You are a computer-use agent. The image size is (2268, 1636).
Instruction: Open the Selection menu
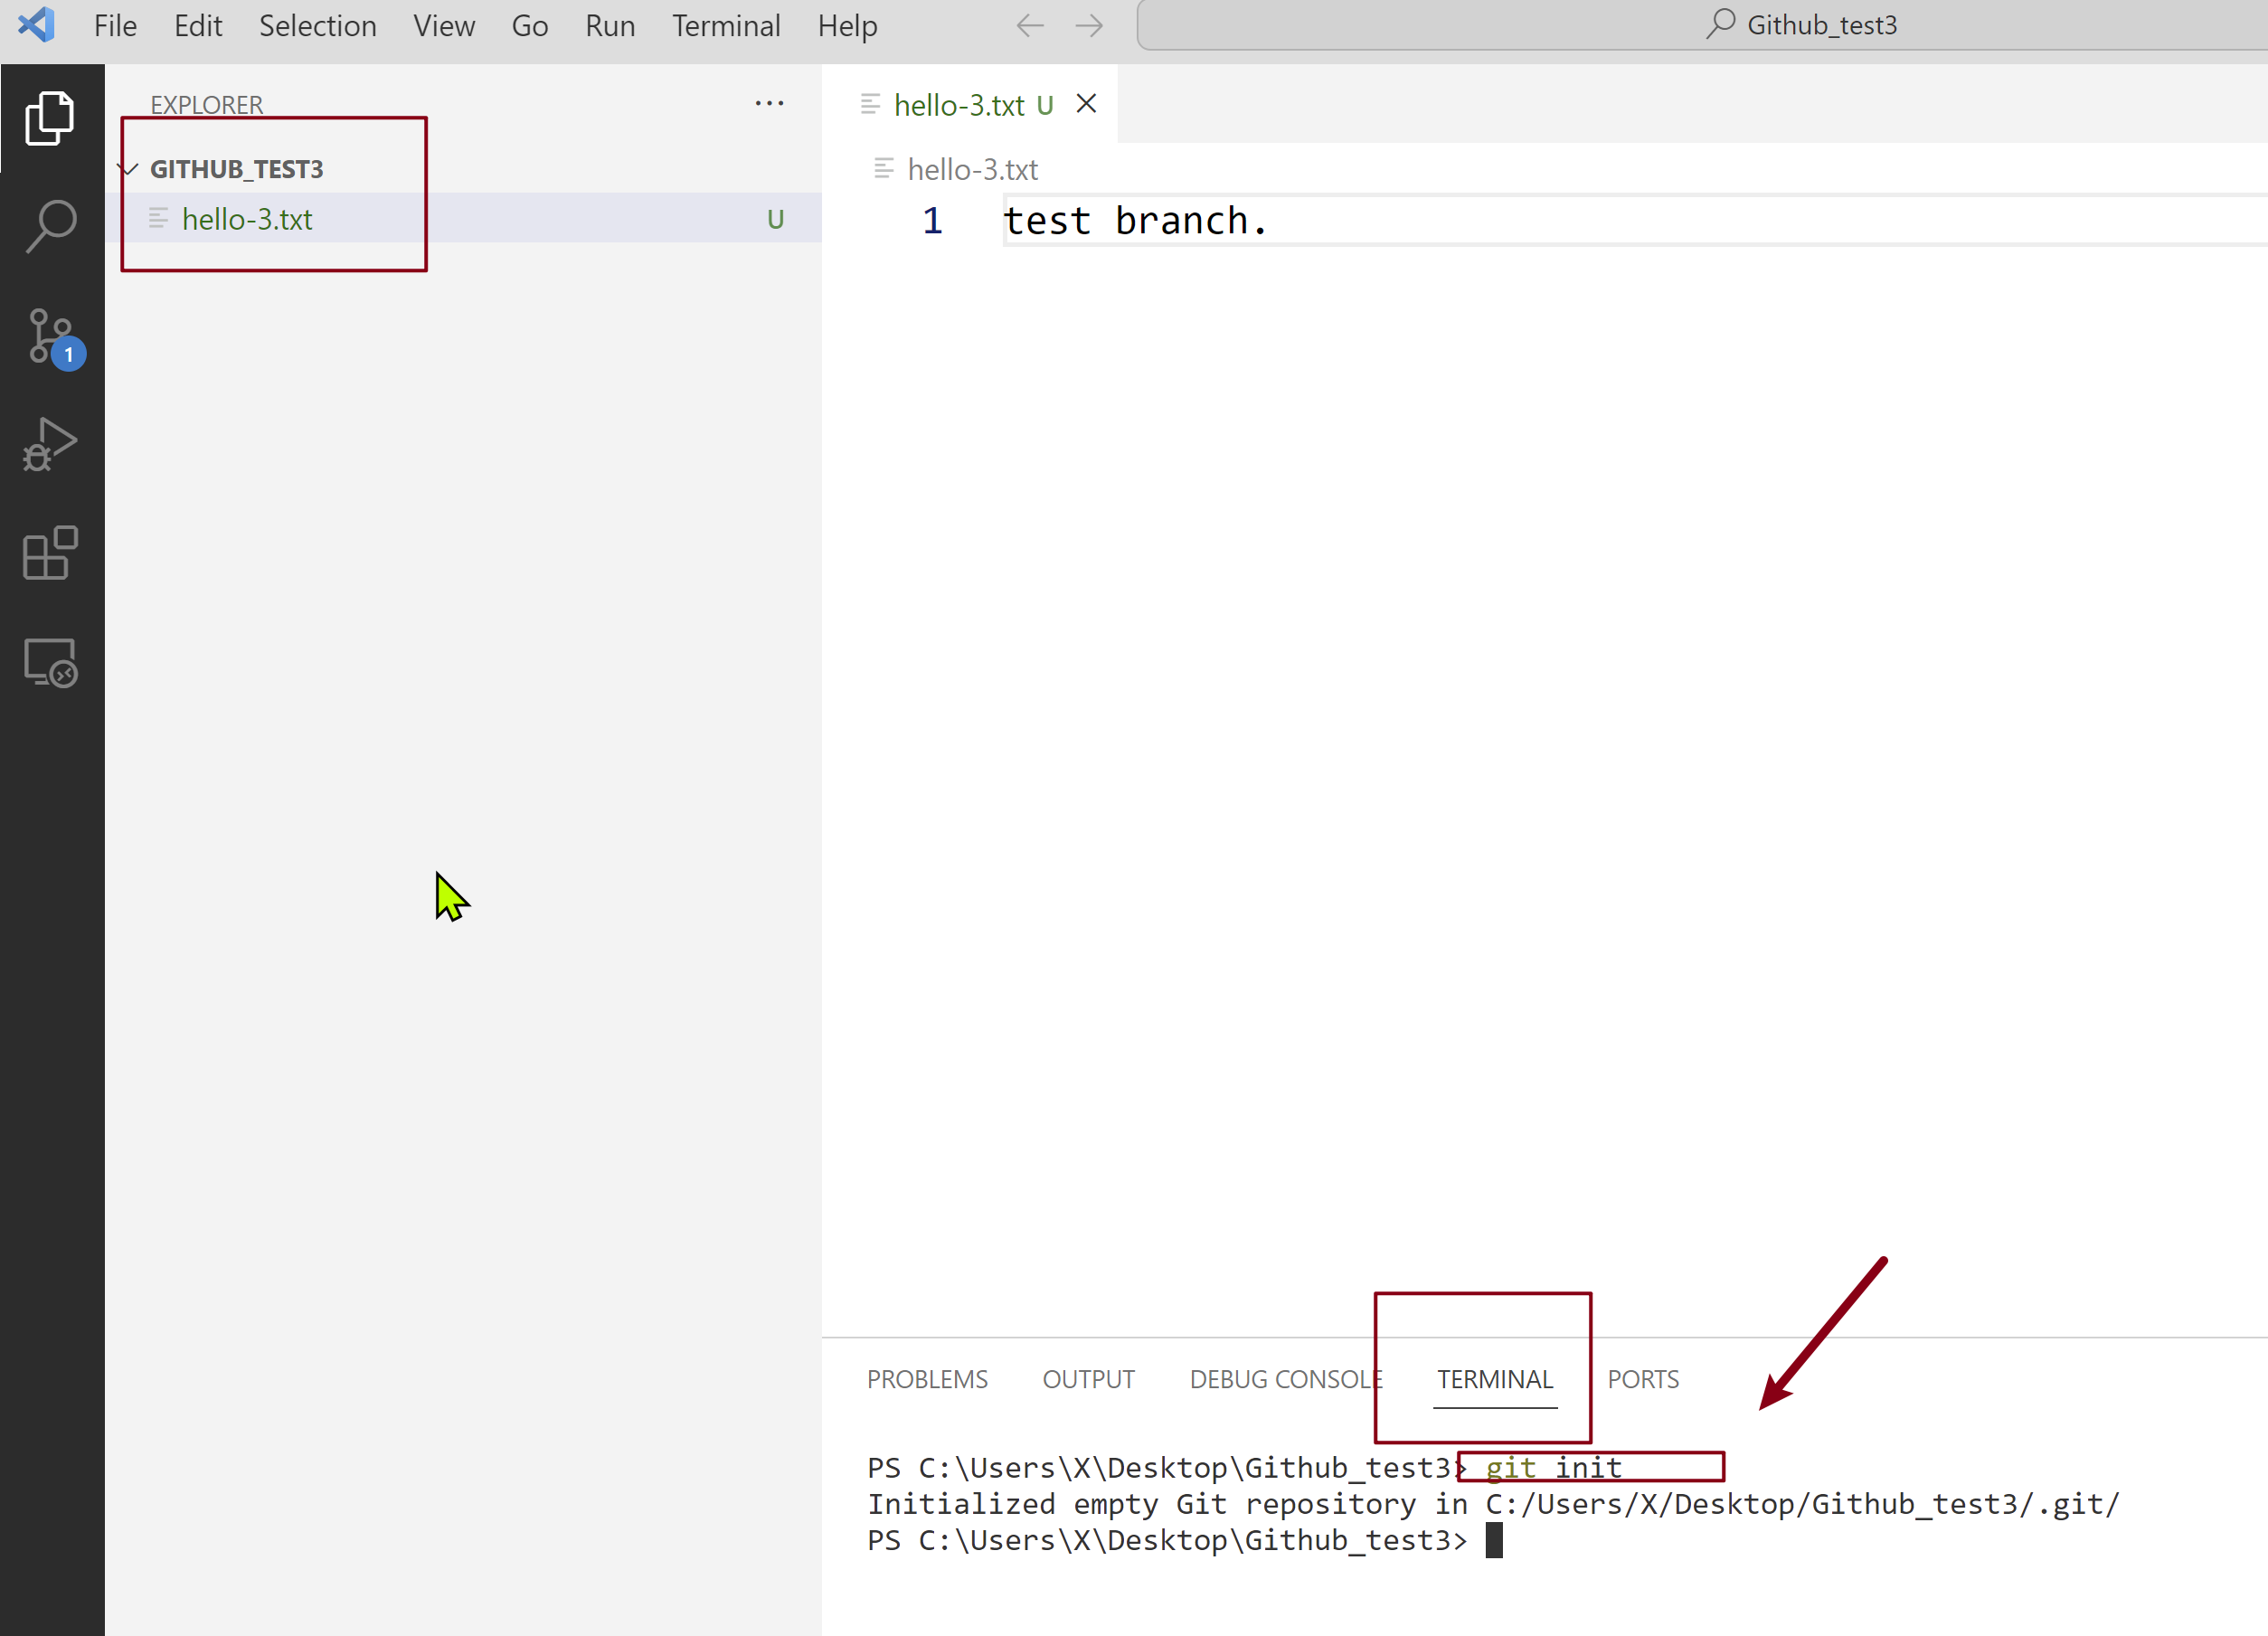(317, 26)
